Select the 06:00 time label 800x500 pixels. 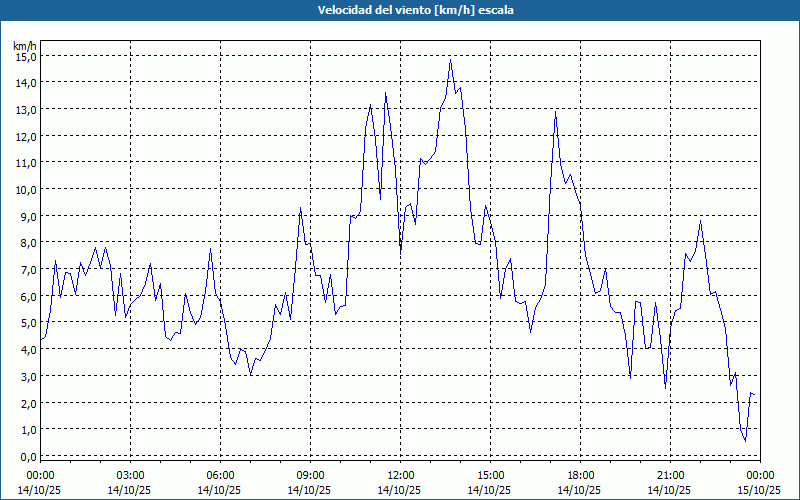220,475
